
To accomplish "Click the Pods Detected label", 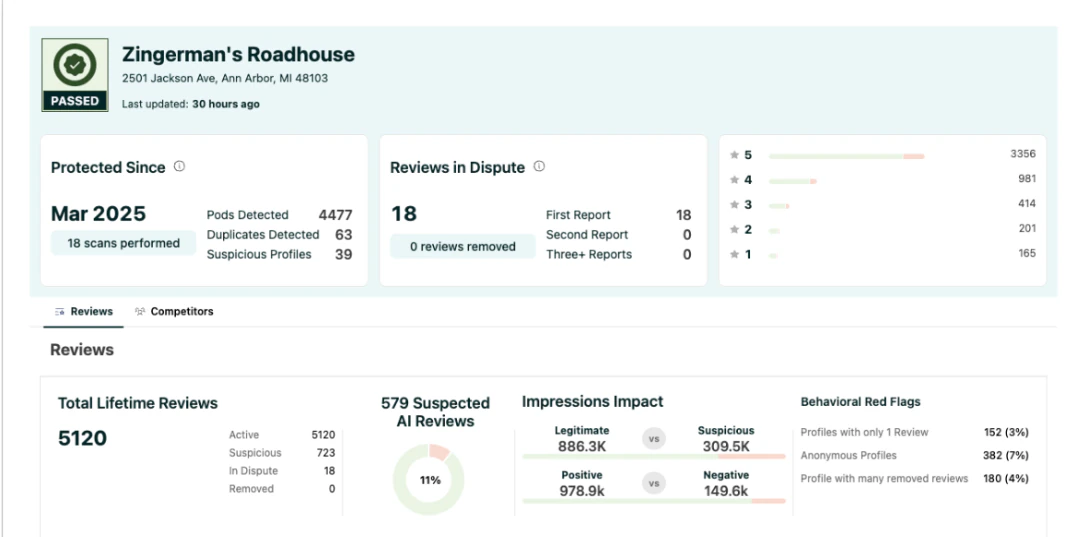I will 248,215.
